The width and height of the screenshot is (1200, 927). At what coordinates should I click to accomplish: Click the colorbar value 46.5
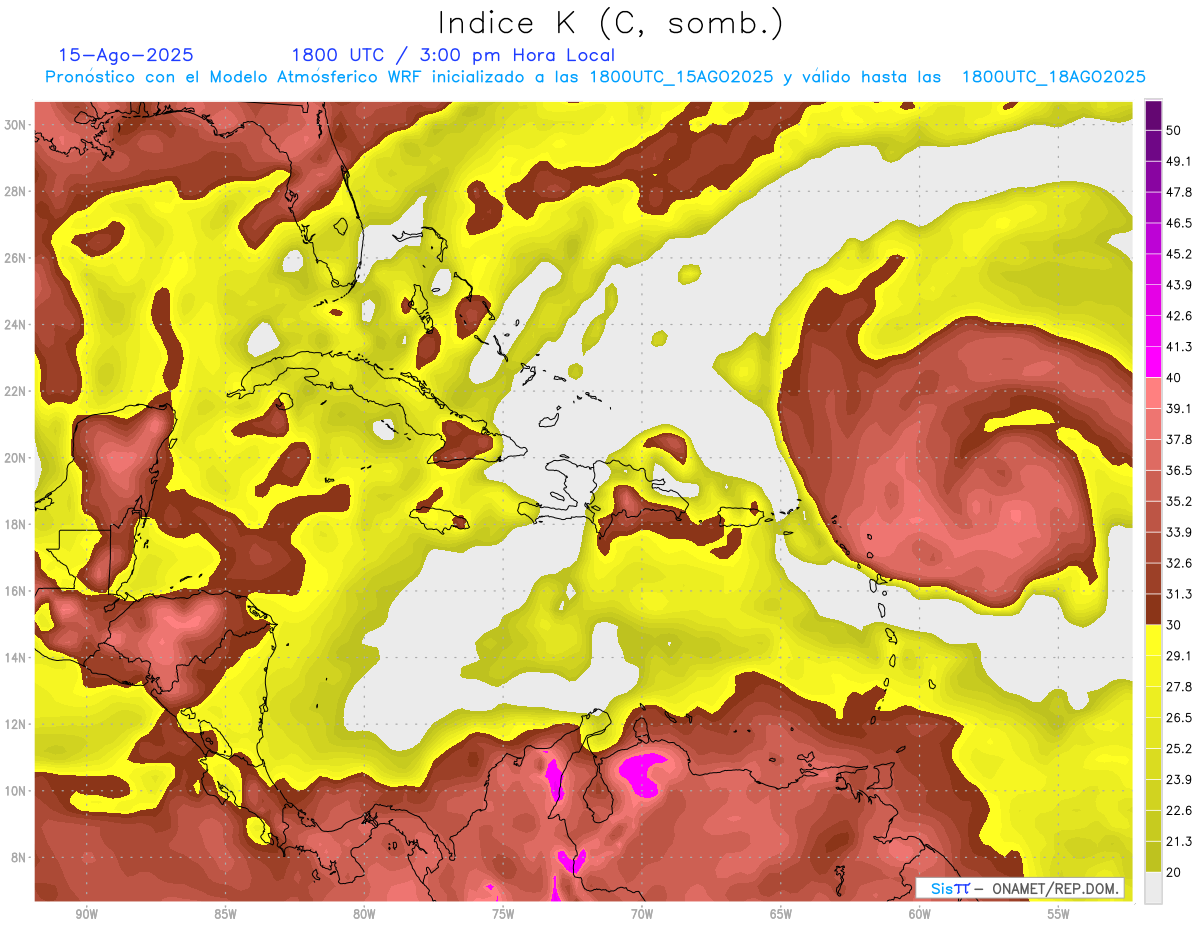1179,223
